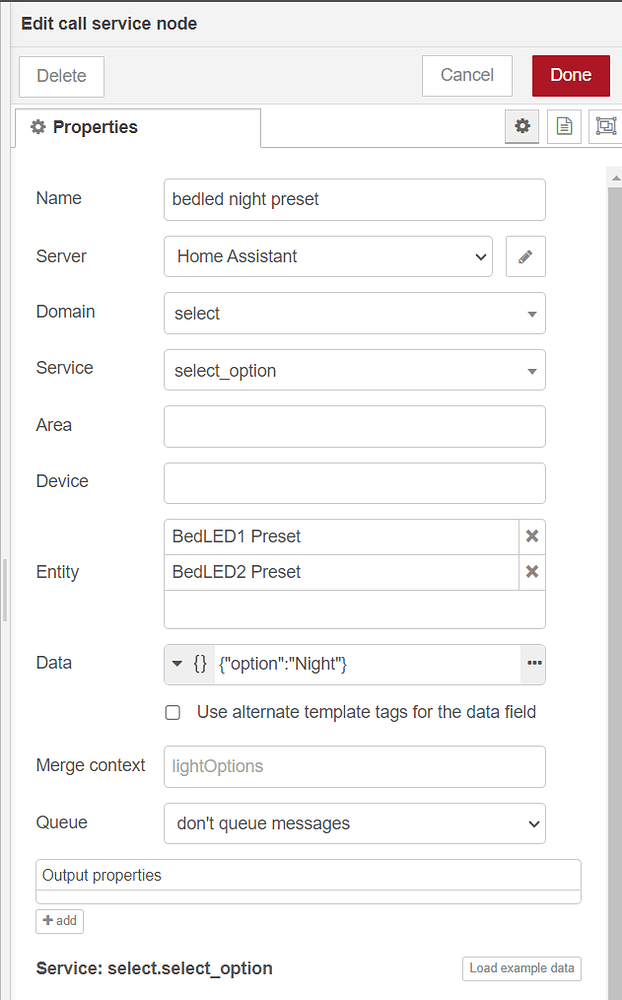
Task: Click the Done button to save
Action: pos(570,75)
